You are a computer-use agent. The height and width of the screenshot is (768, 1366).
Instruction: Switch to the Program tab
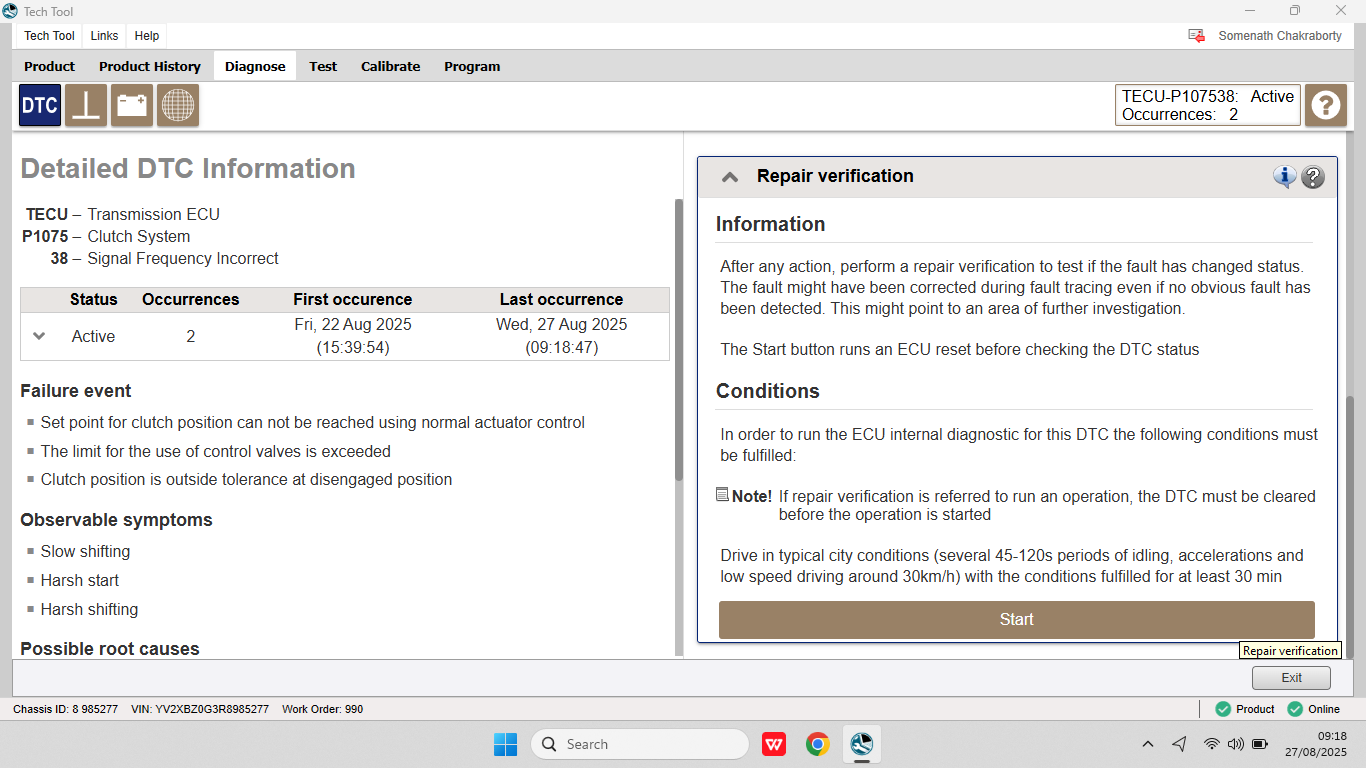472,66
